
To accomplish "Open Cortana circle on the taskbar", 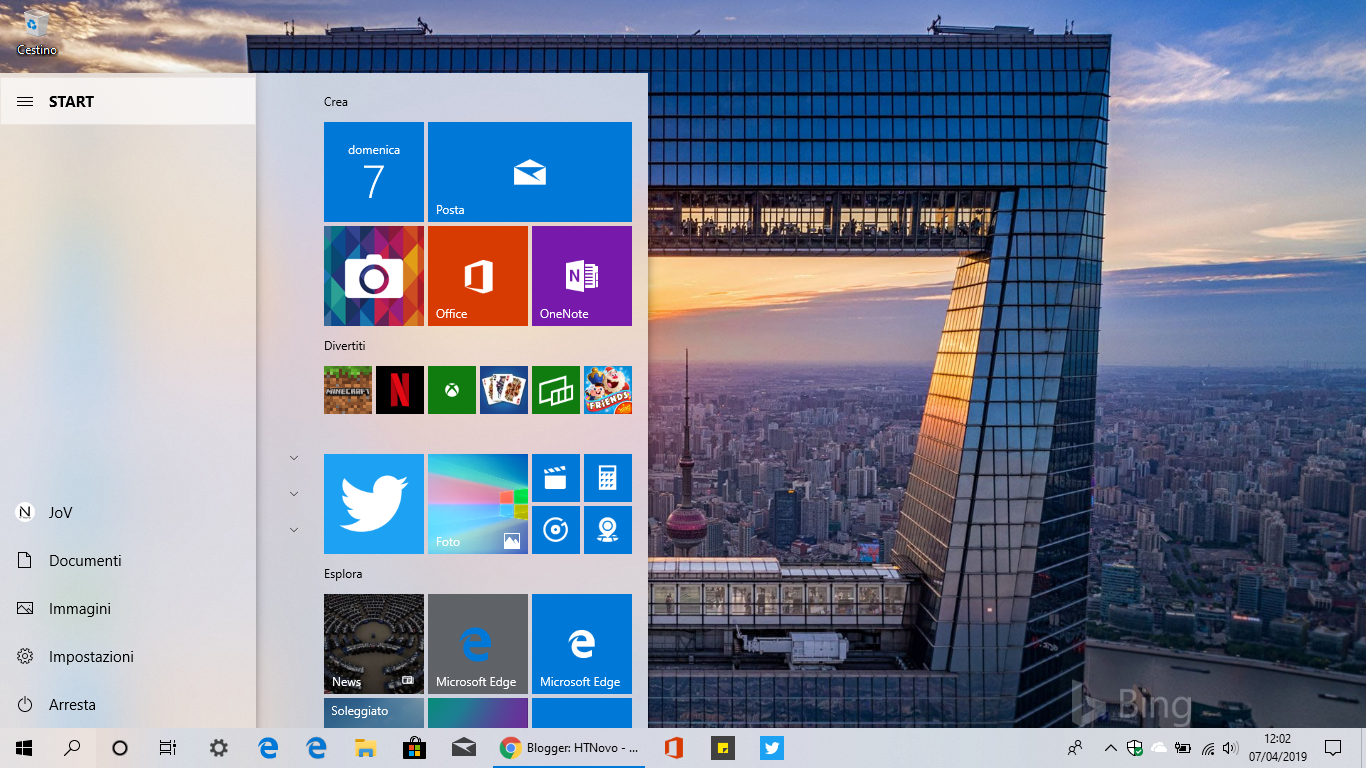I will tap(120, 748).
